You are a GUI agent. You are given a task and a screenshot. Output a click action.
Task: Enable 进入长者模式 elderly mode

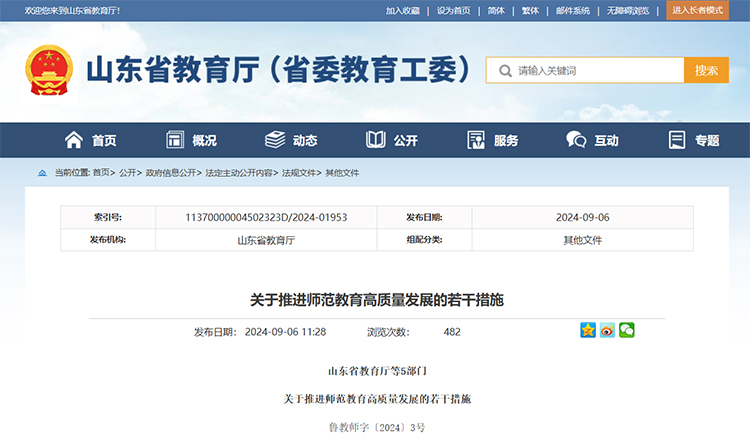click(697, 10)
